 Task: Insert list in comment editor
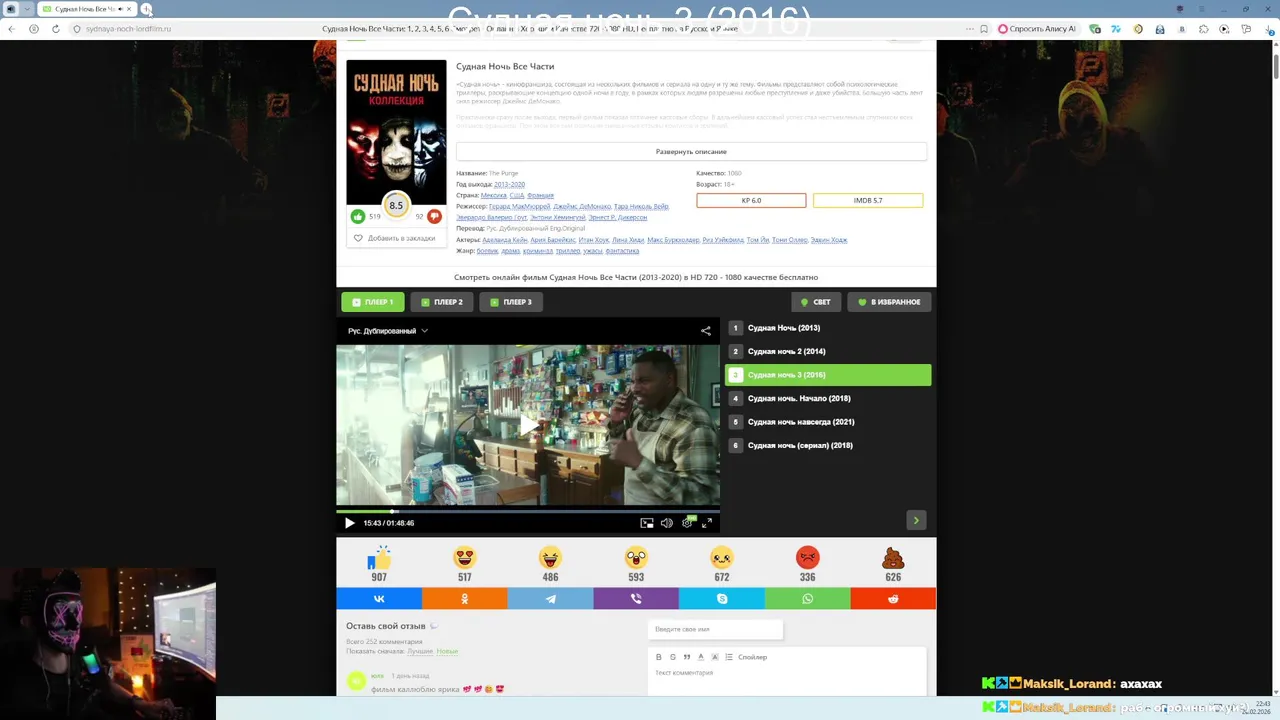[729, 657]
